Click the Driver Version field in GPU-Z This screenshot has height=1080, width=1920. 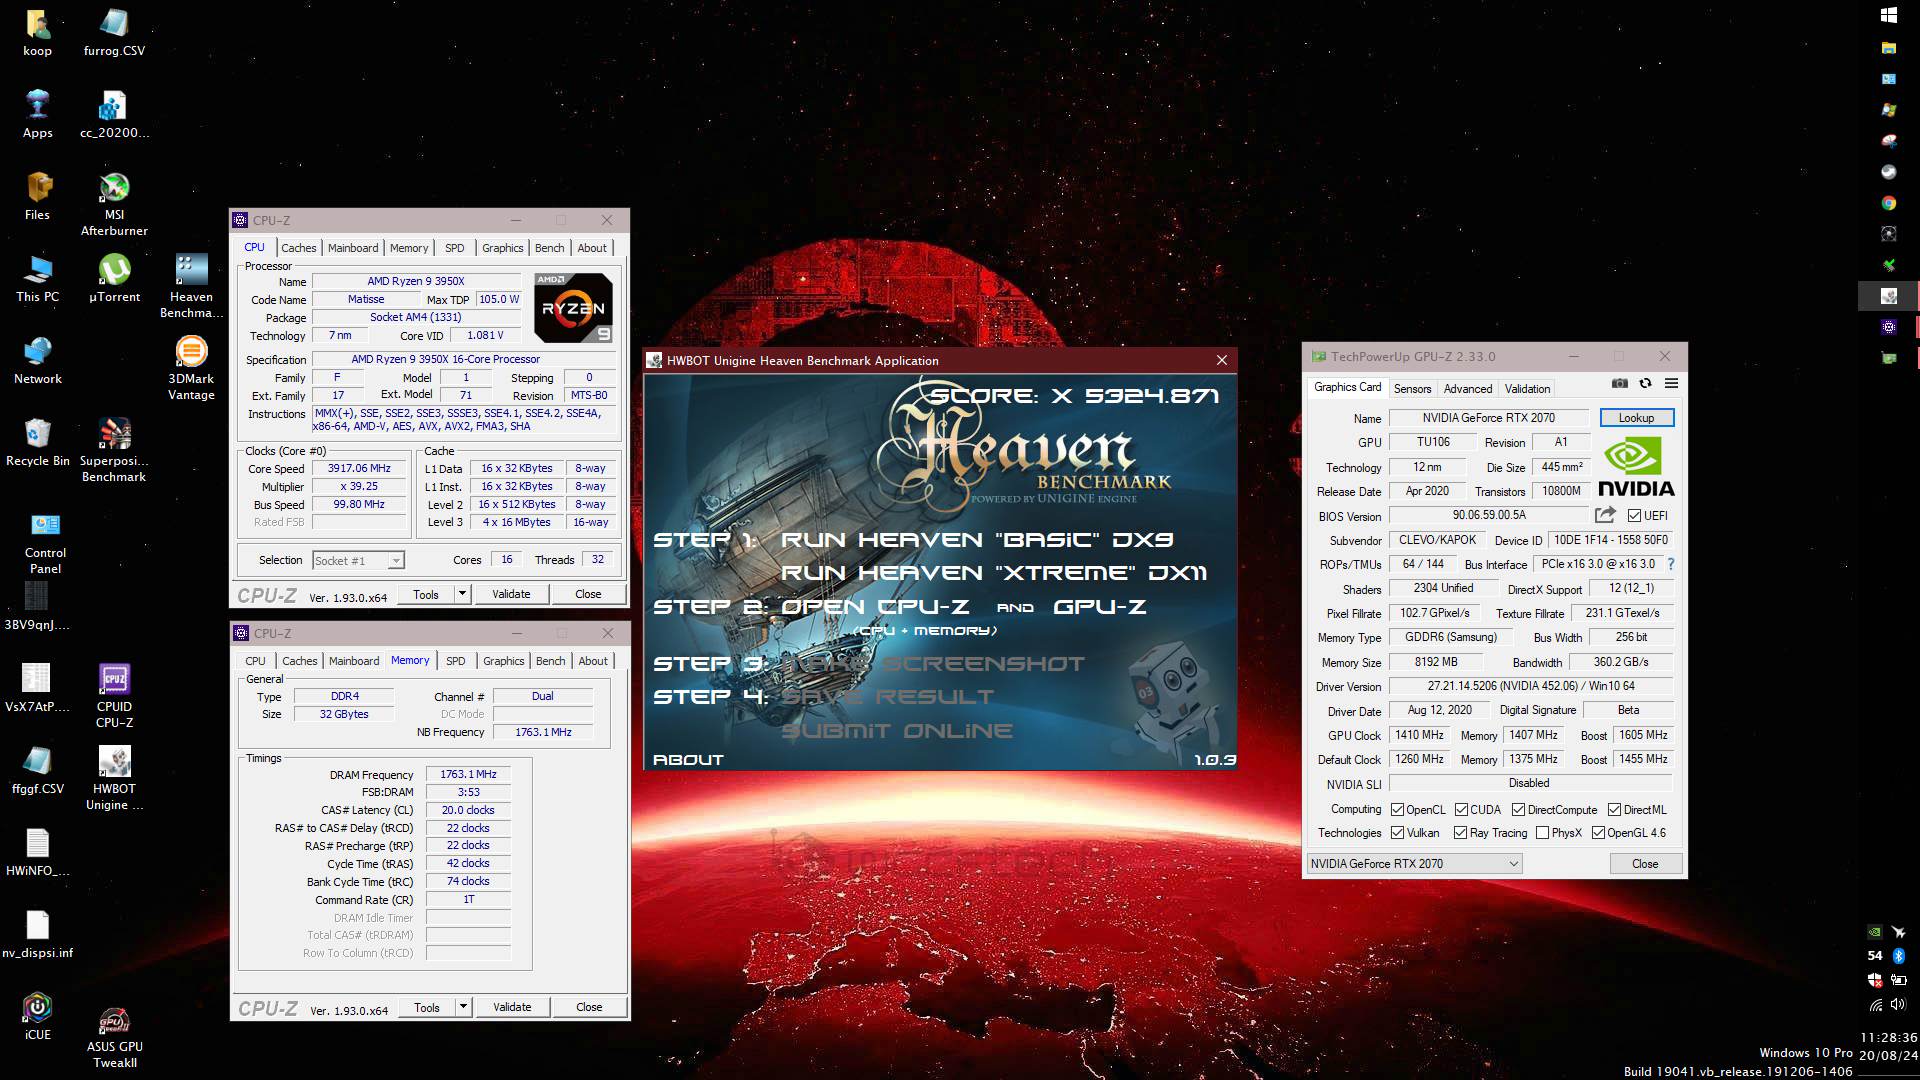coord(1531,687)
